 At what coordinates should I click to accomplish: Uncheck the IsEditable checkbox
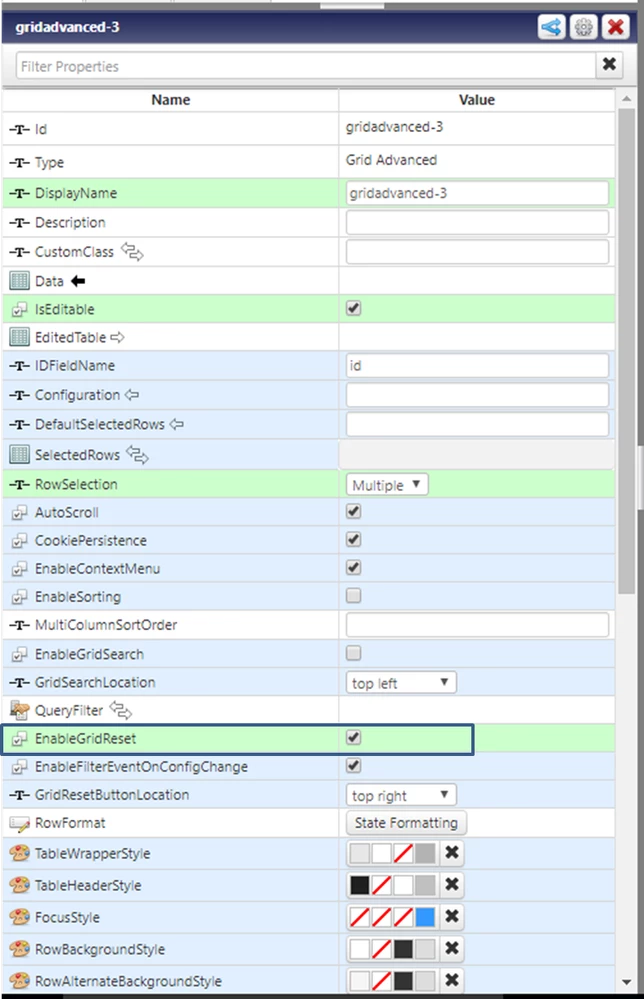click(354, 308)
